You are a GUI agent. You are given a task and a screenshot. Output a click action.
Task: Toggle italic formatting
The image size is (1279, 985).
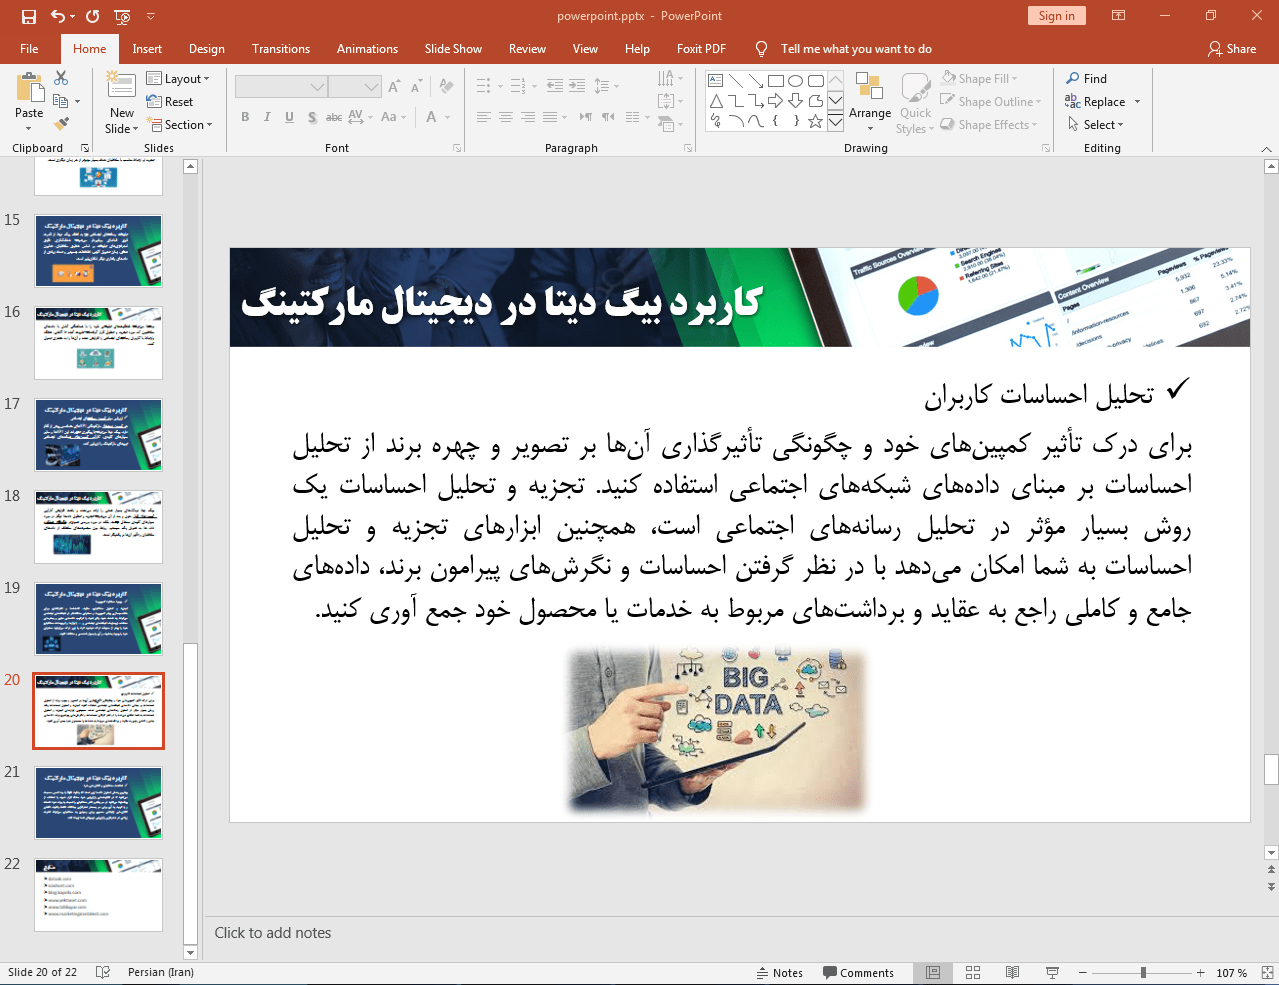[266, 117]
